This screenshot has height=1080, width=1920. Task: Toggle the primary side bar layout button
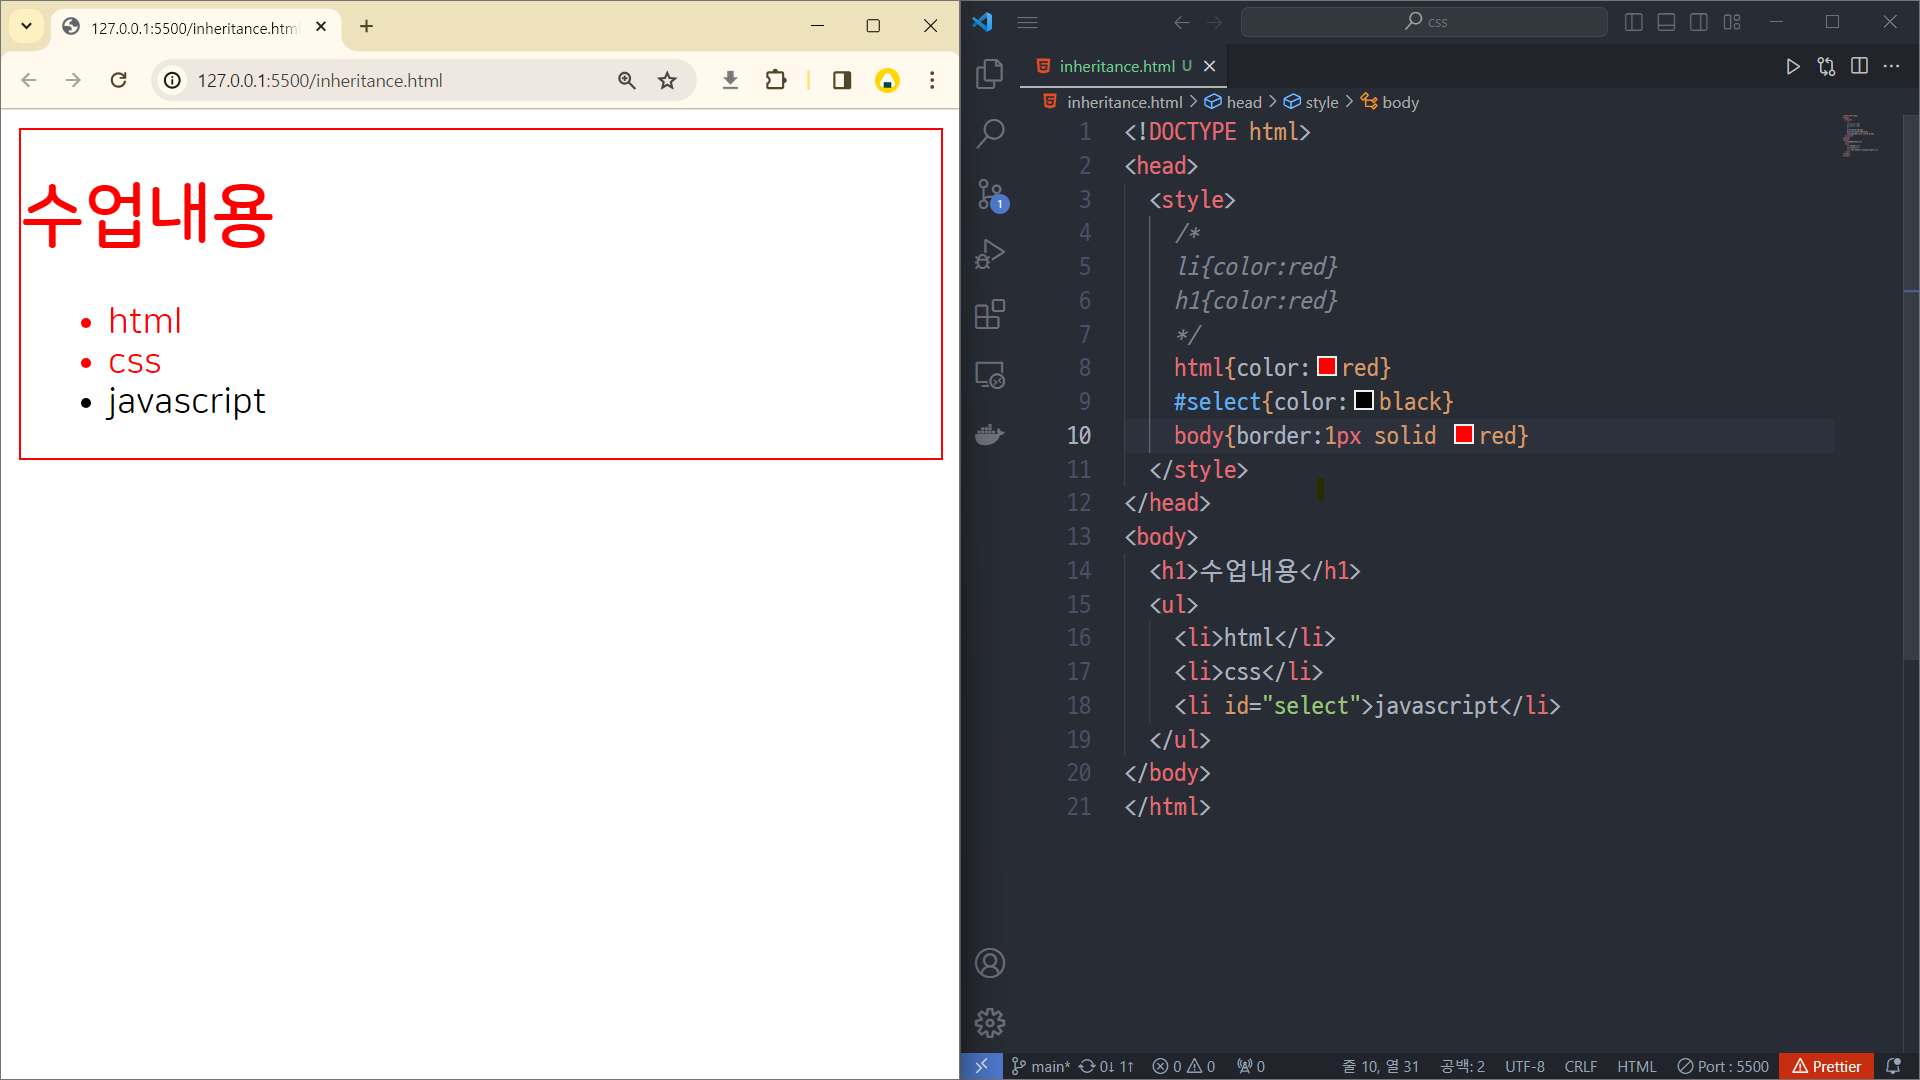tap(1633, 22)
